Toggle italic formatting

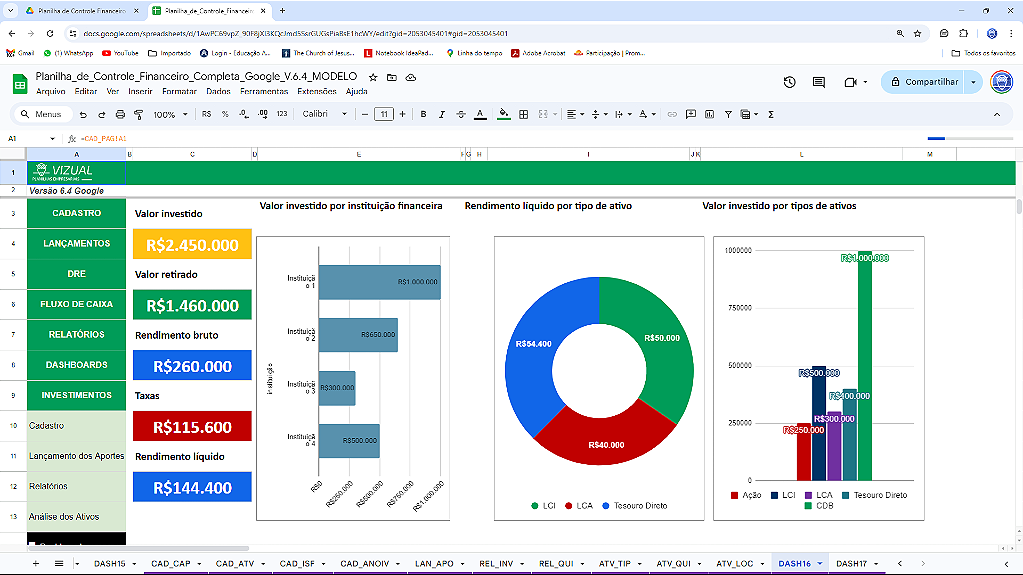[442, 115]
